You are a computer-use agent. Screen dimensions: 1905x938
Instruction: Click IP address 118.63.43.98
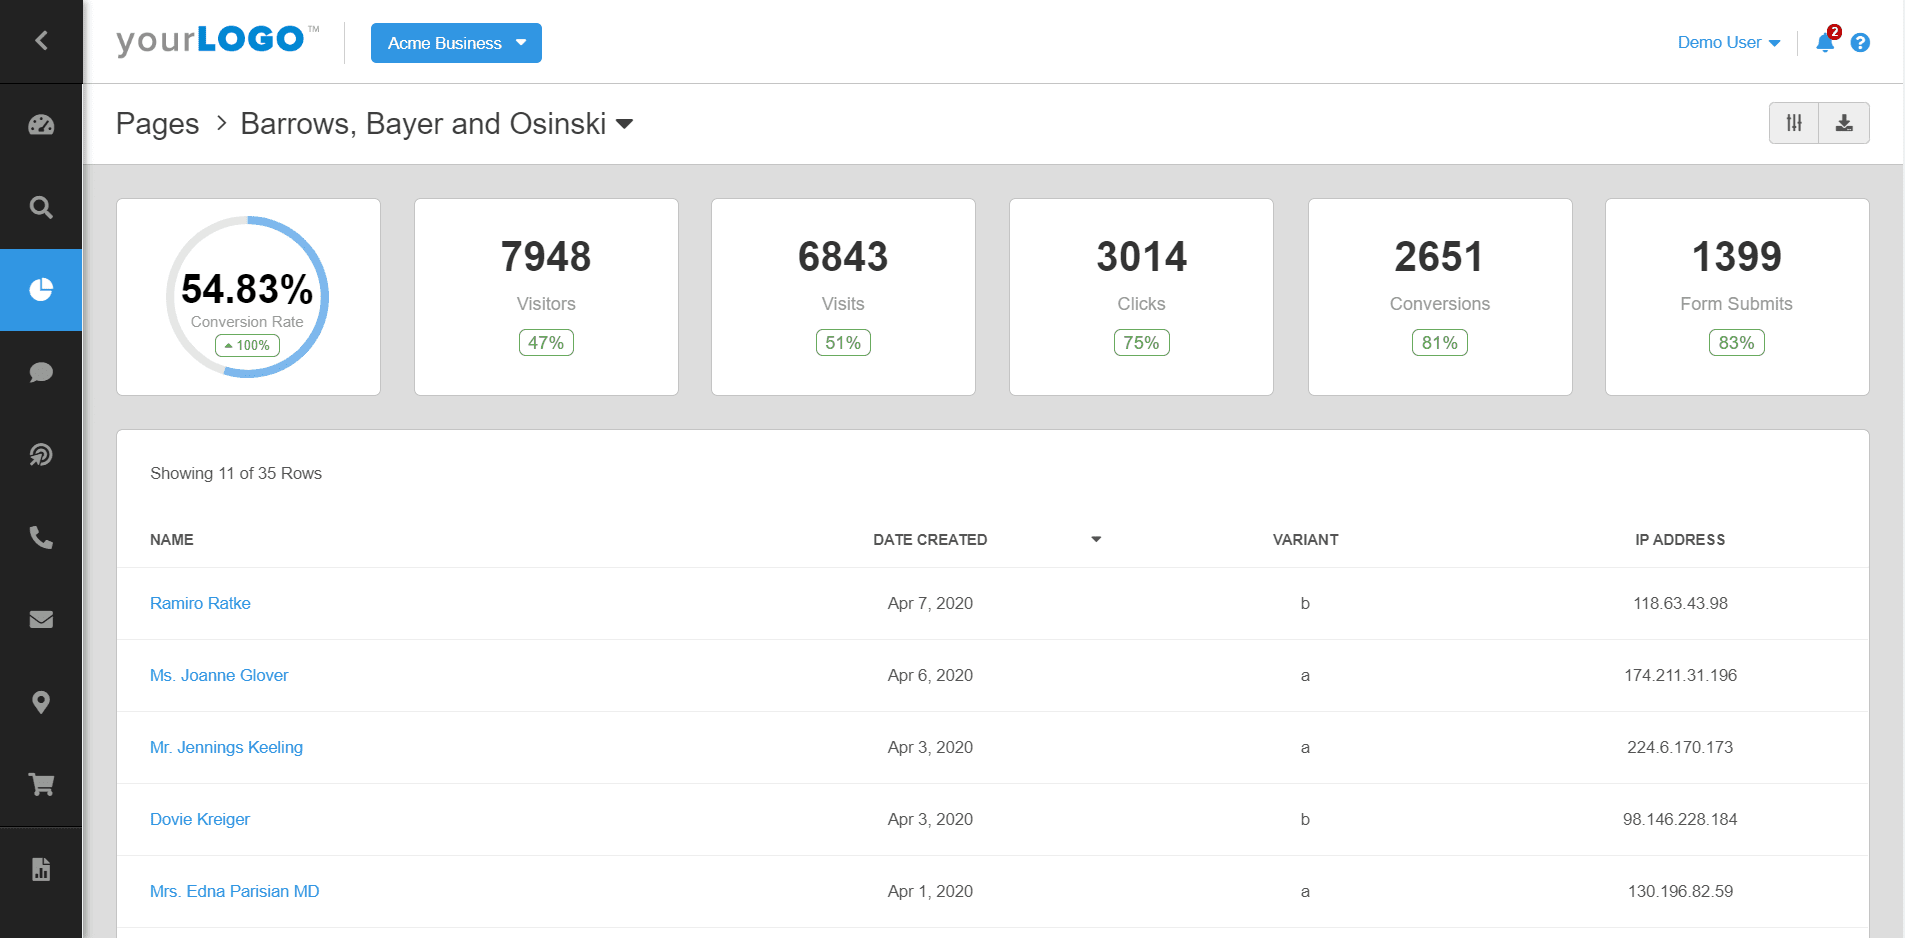coord(1680,603)
